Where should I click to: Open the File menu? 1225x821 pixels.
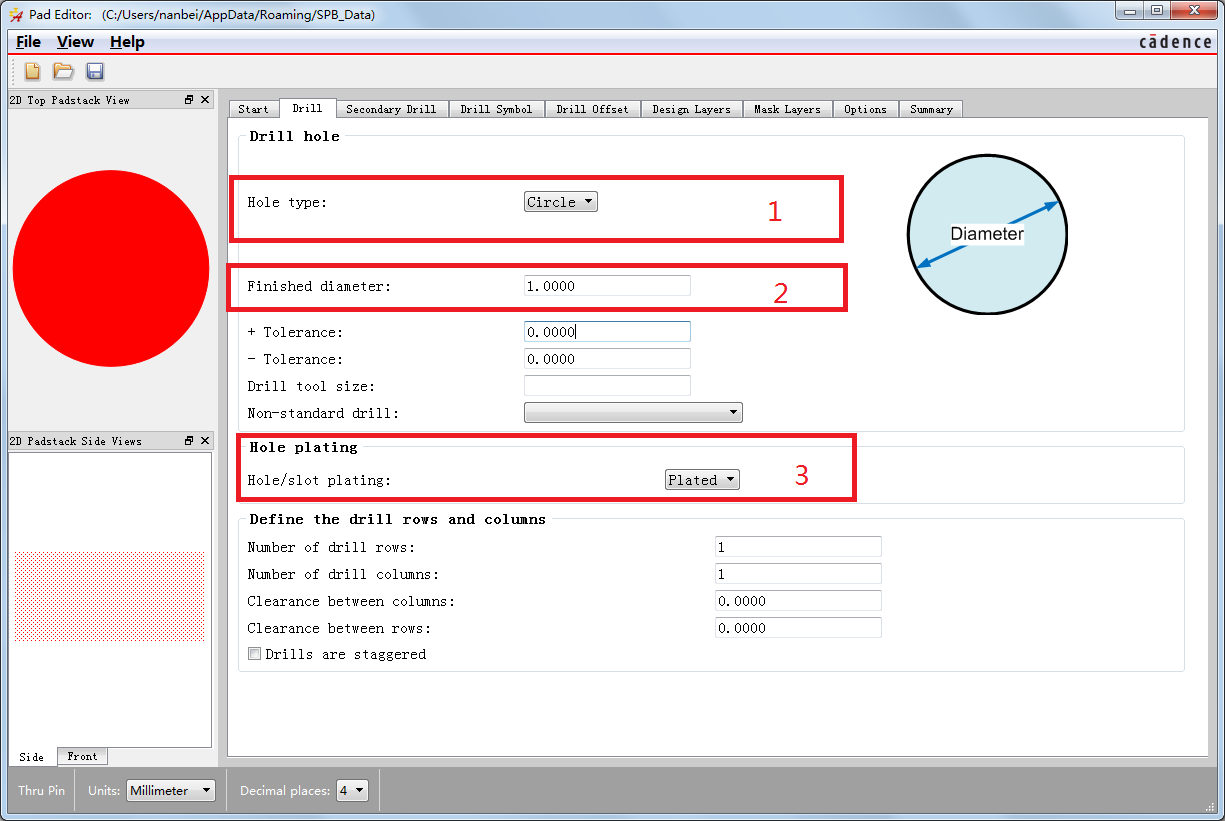29,42
